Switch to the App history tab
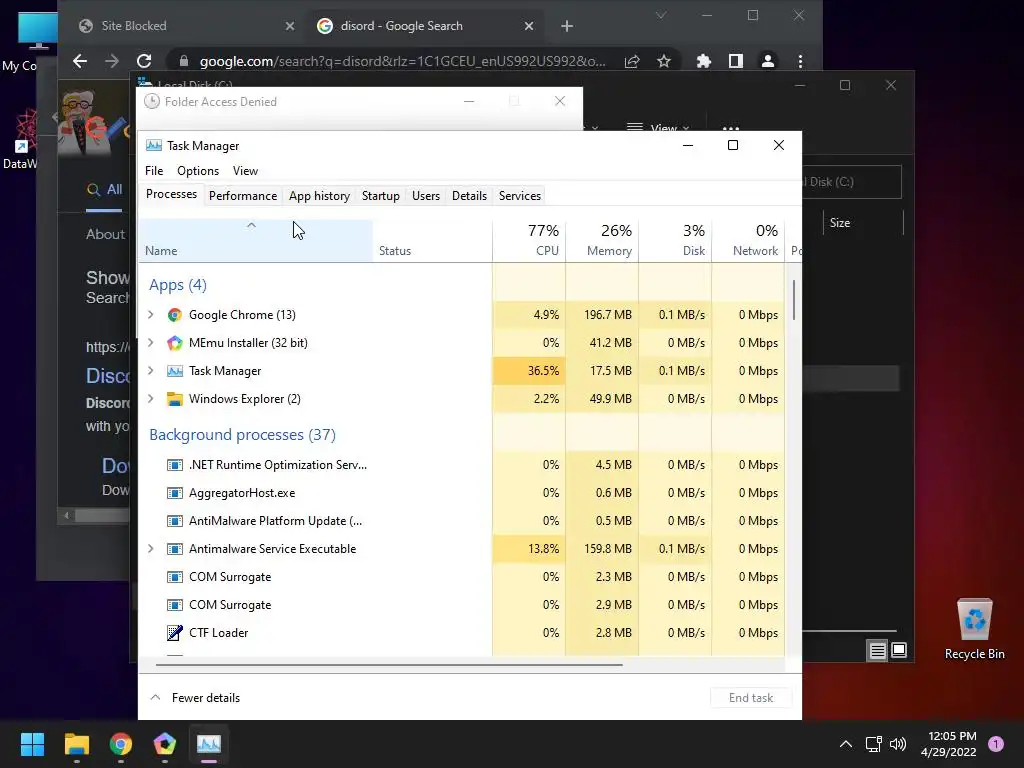This screenshot has width=1024, height=768. [319, 196]
